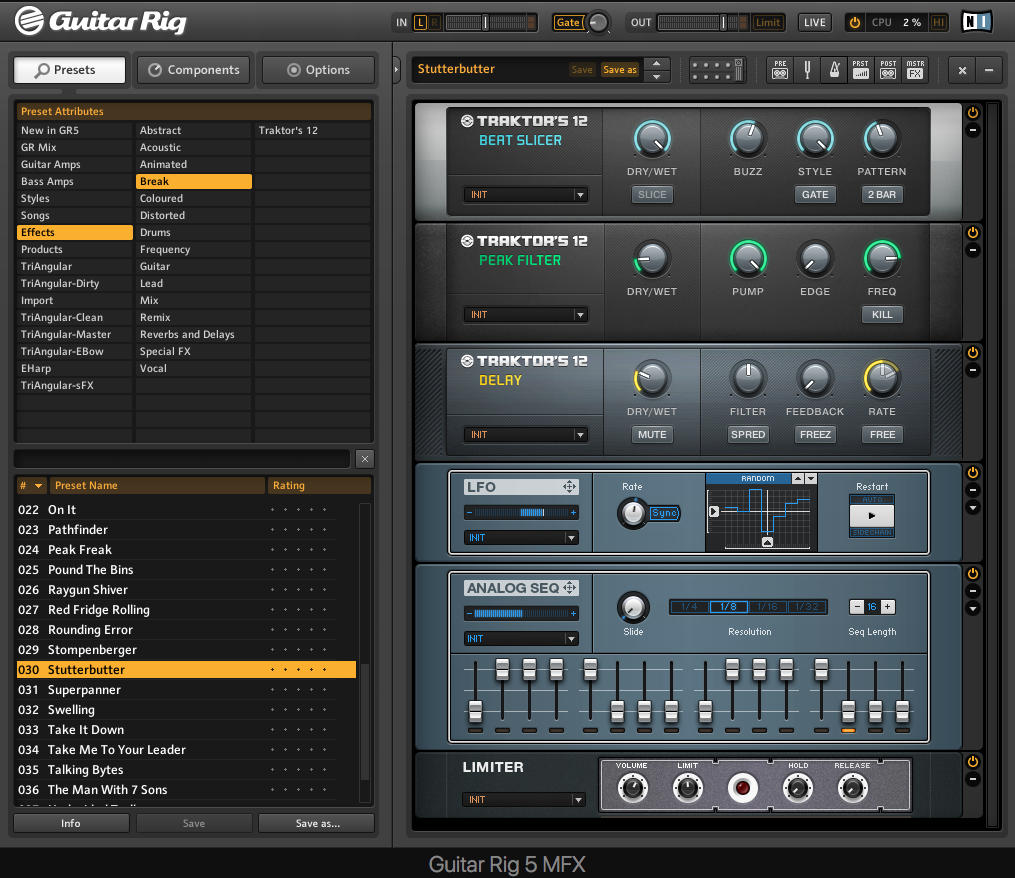This screenshot has width=1015, height=878.
Task: Open the rack virtual controller view icon
Action: click(x=717, y=69)
